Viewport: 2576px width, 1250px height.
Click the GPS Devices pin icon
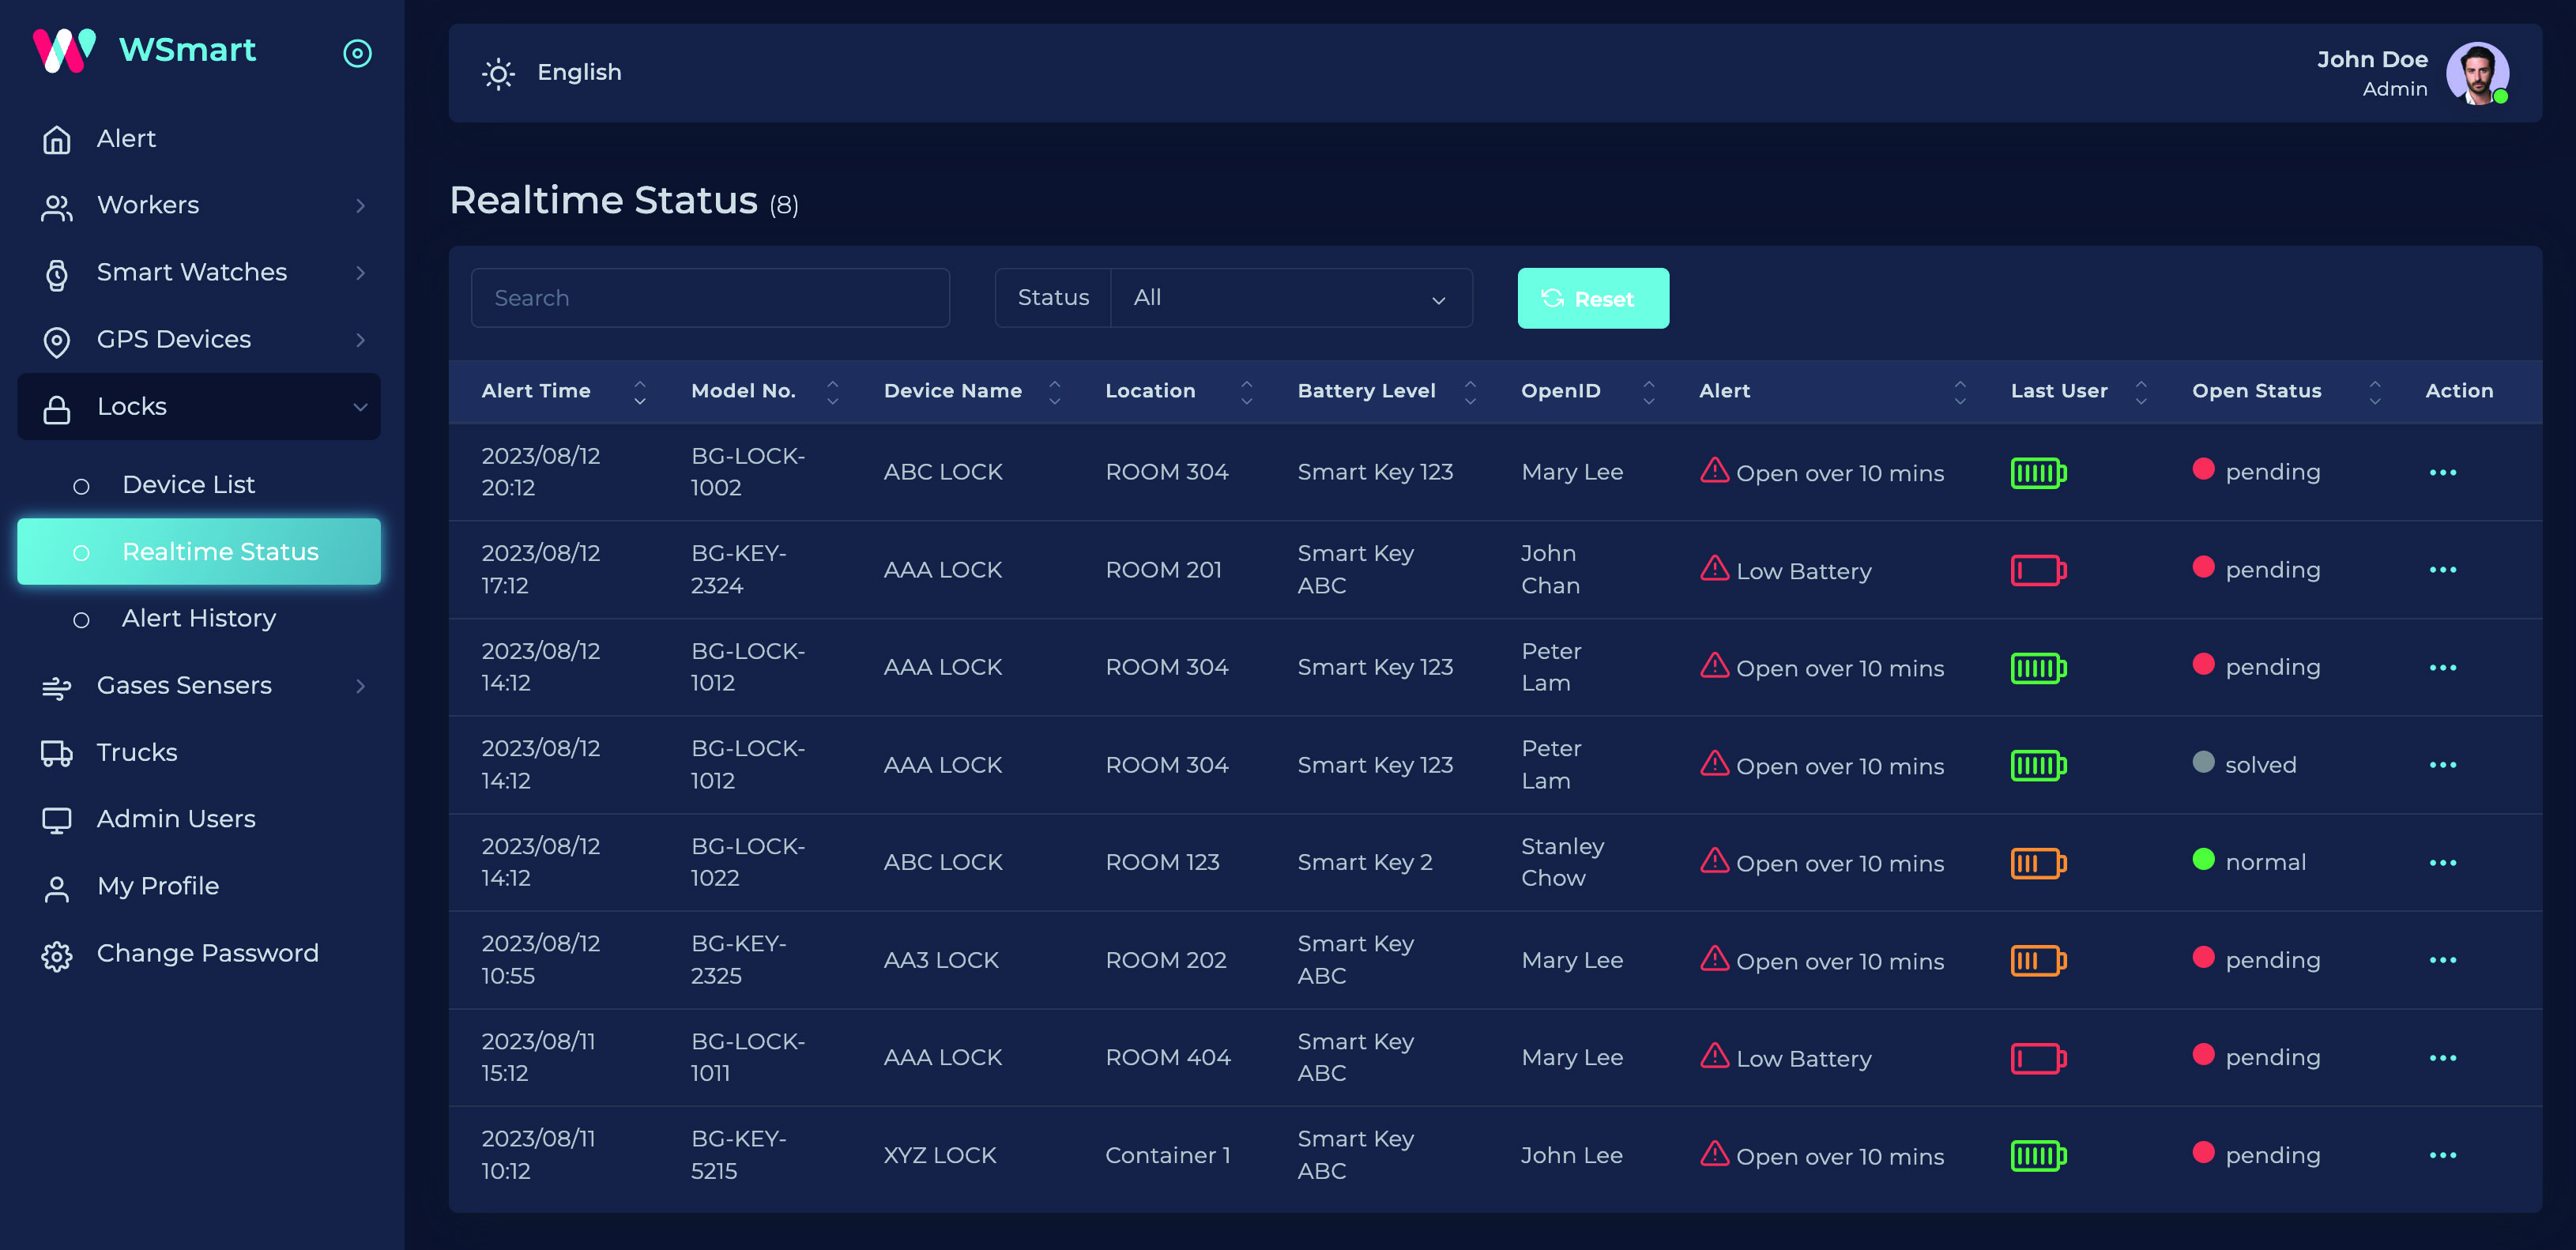coord(57,341)
